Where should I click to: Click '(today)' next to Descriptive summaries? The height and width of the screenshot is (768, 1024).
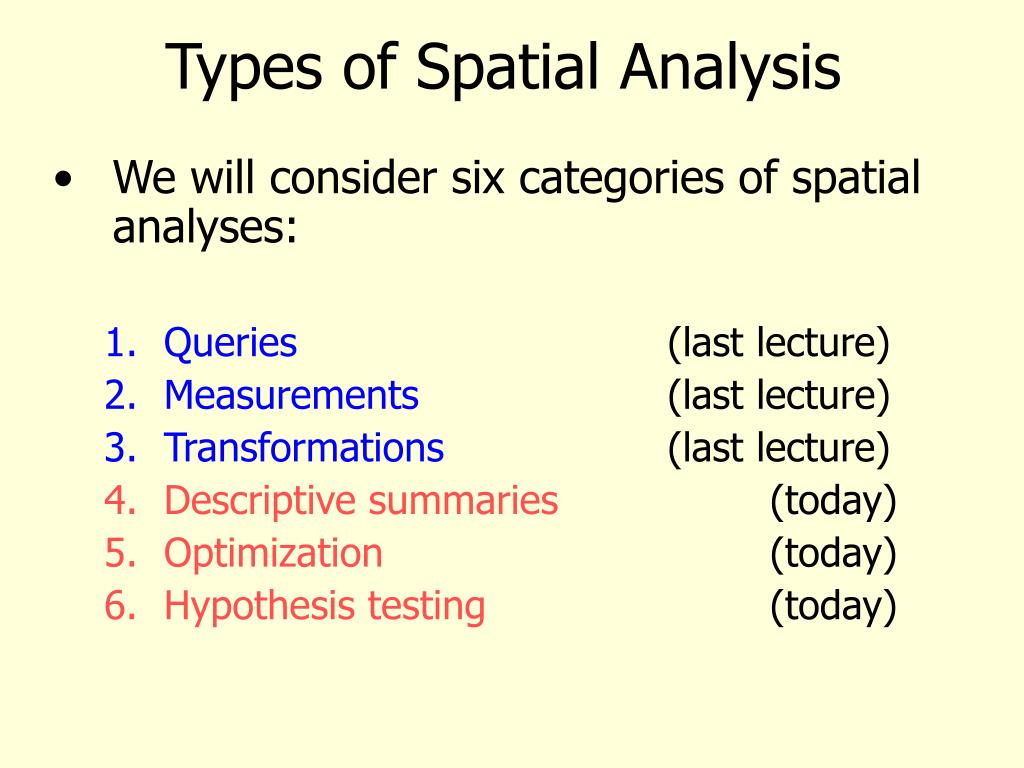click(833, 502)
